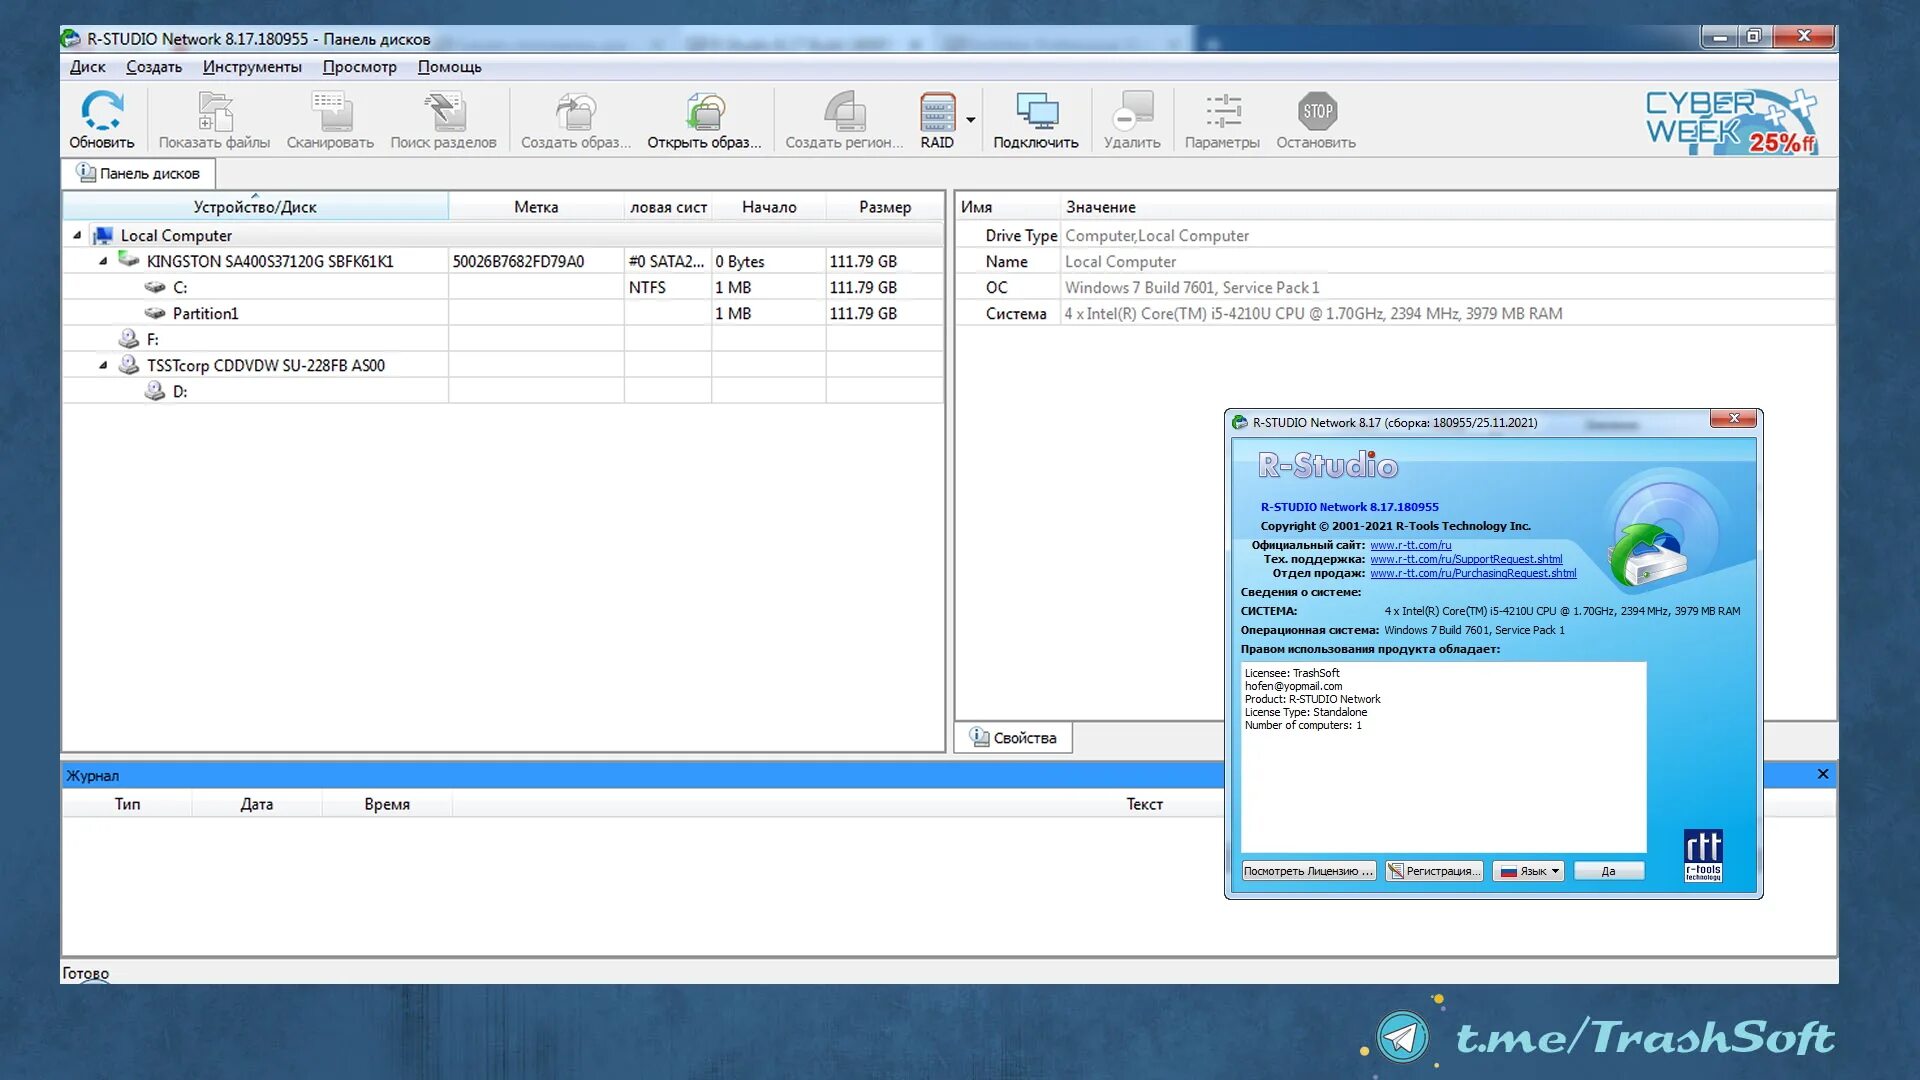Collapse the Local Computer tree node

point(77,235)
